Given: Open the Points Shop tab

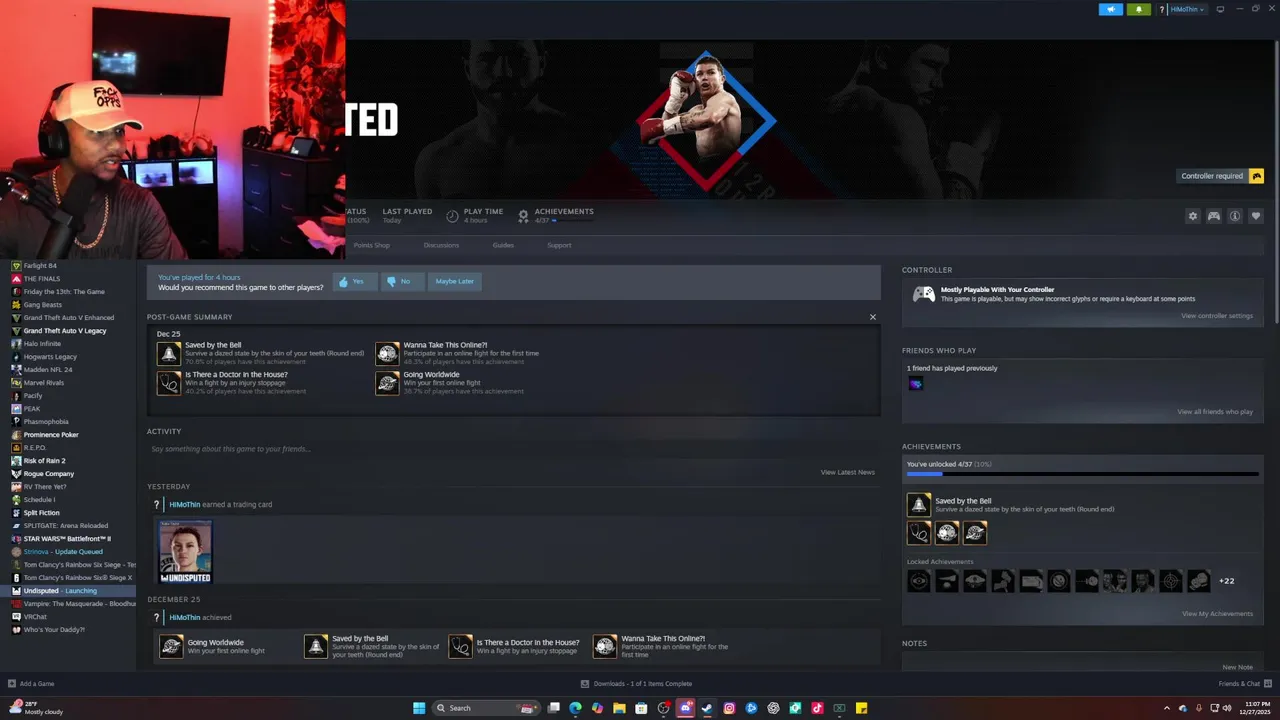Looking at the screenshot, I should (x=372, y=245).
